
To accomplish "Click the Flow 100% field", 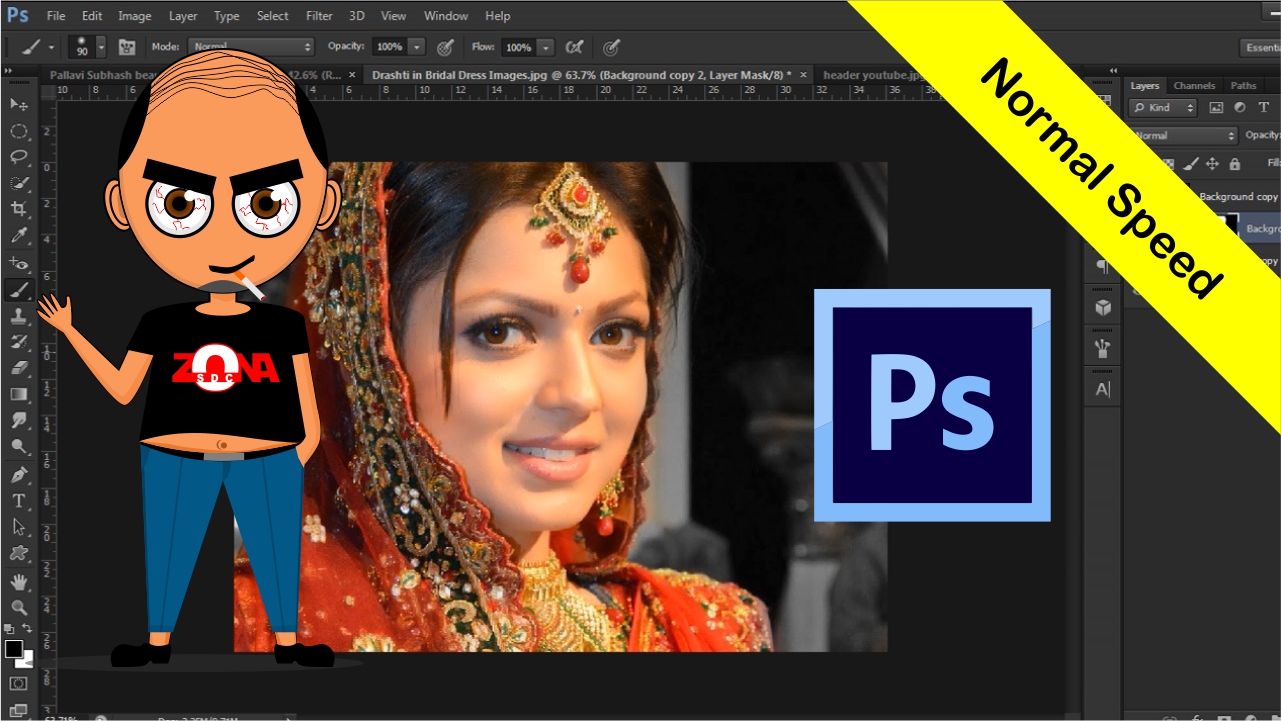I will [518, 47].
